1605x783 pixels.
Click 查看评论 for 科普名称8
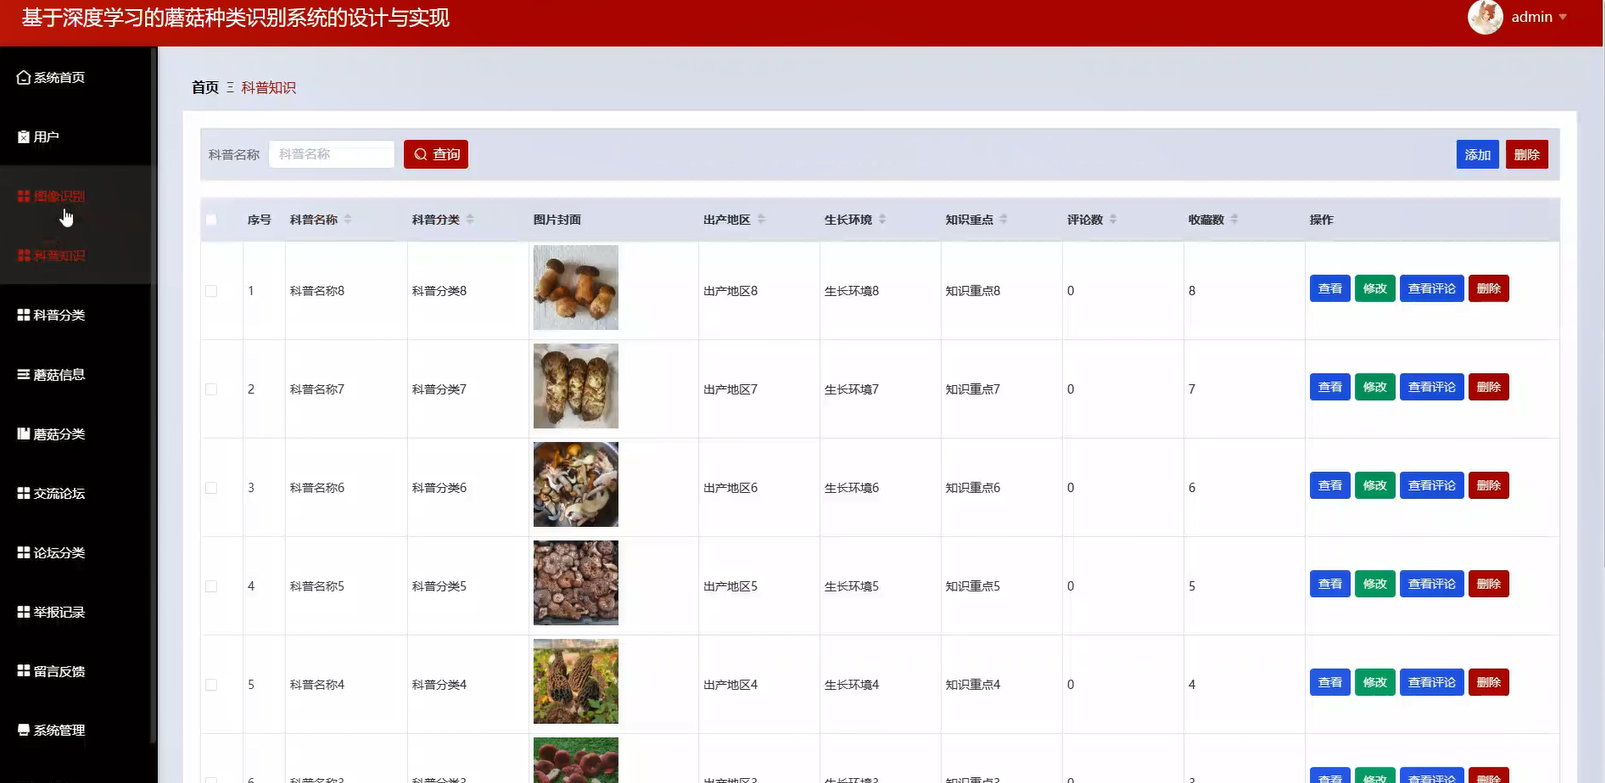click(x=1432, y=289)
